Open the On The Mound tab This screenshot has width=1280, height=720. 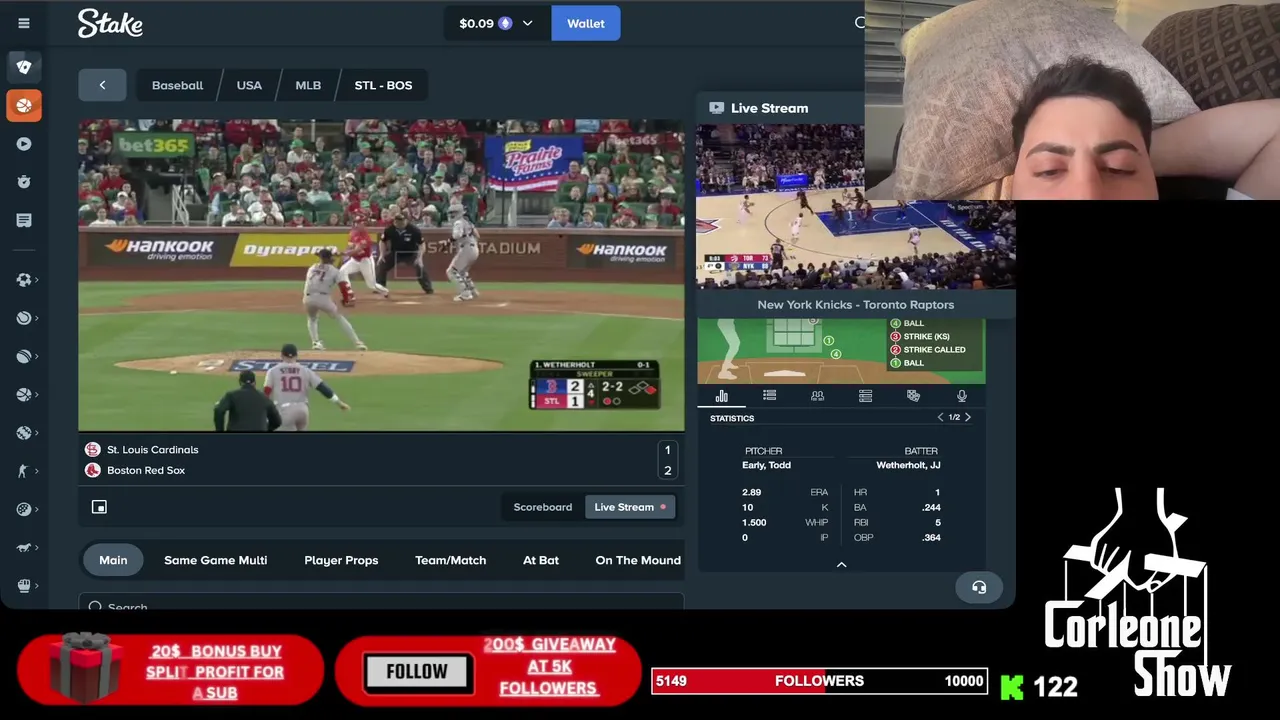(x=638, y=560)
